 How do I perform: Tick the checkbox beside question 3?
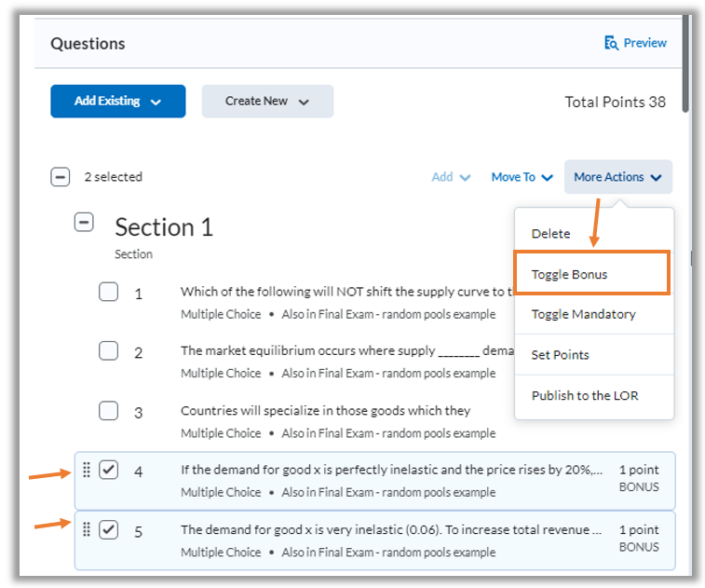pyautogui.click(x=109, y=410)
